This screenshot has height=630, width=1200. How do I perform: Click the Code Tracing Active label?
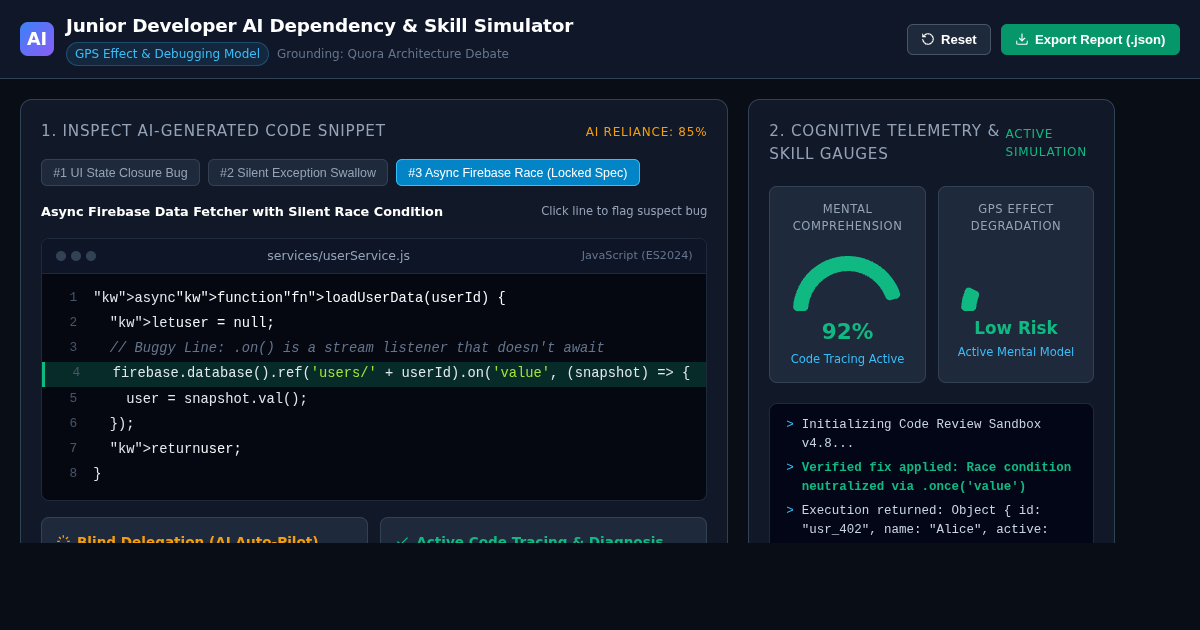click(x=847, y=359)
